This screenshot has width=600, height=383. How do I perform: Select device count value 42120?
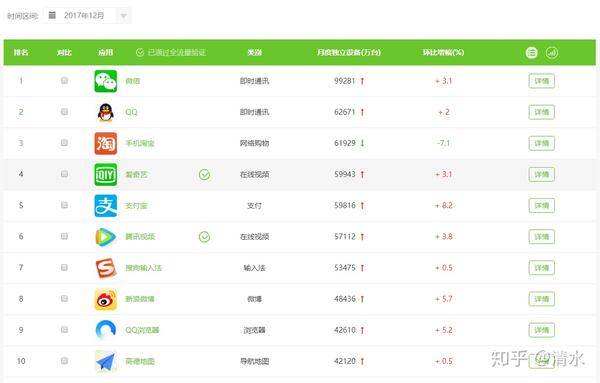[x=345, y=361]
